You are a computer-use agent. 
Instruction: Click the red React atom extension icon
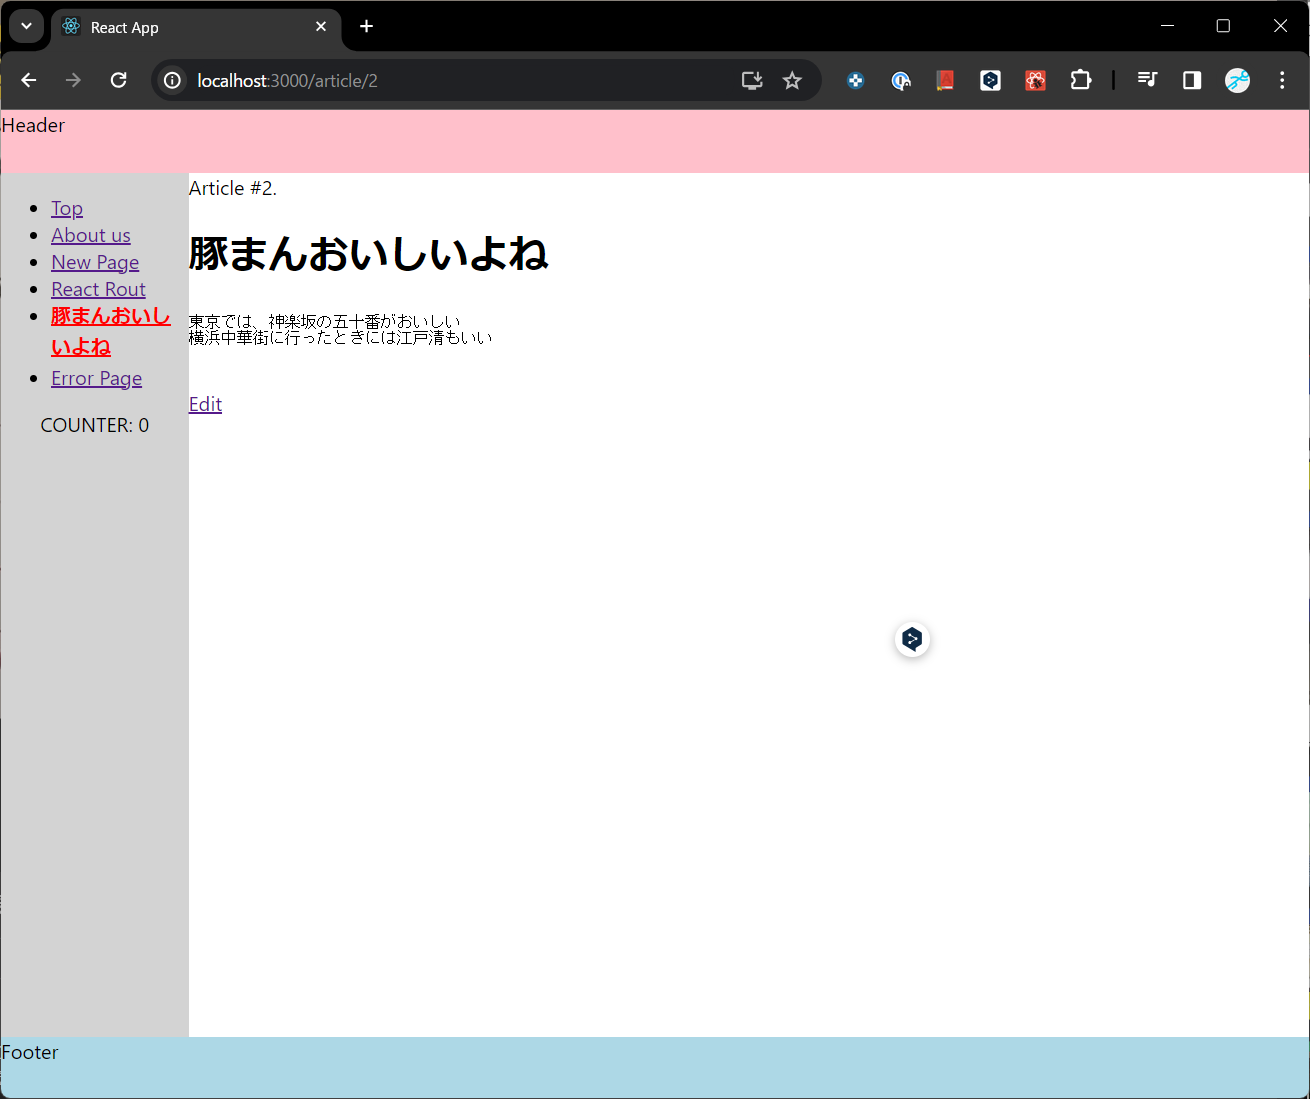(x=1035, y=81)
